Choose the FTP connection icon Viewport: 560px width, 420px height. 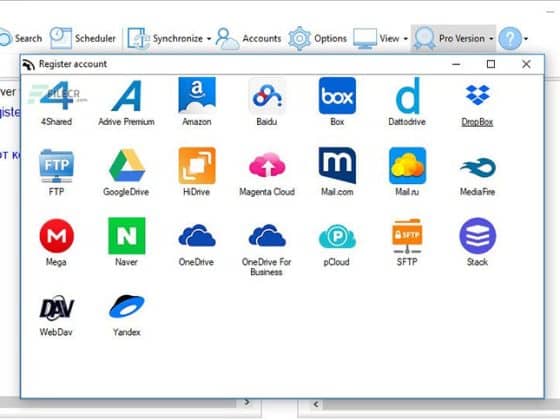click(56, 166)
